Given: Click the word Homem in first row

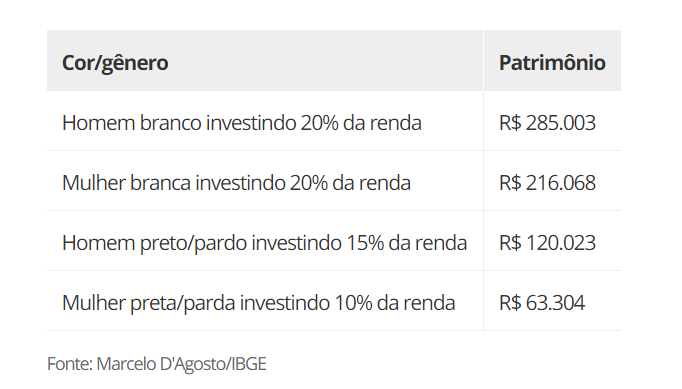Looking at the screenshot, I should coord(99,123).
